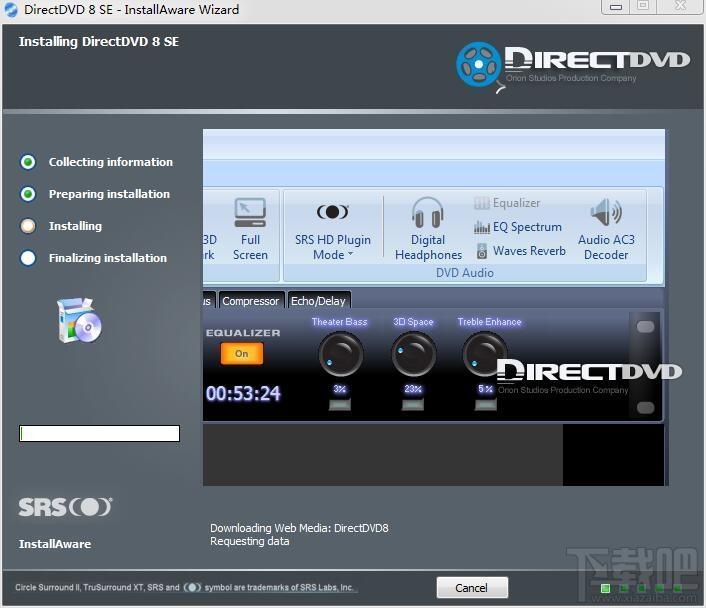Click the Audio AC3 Decoder speaker icon

(x=606, y=212)
